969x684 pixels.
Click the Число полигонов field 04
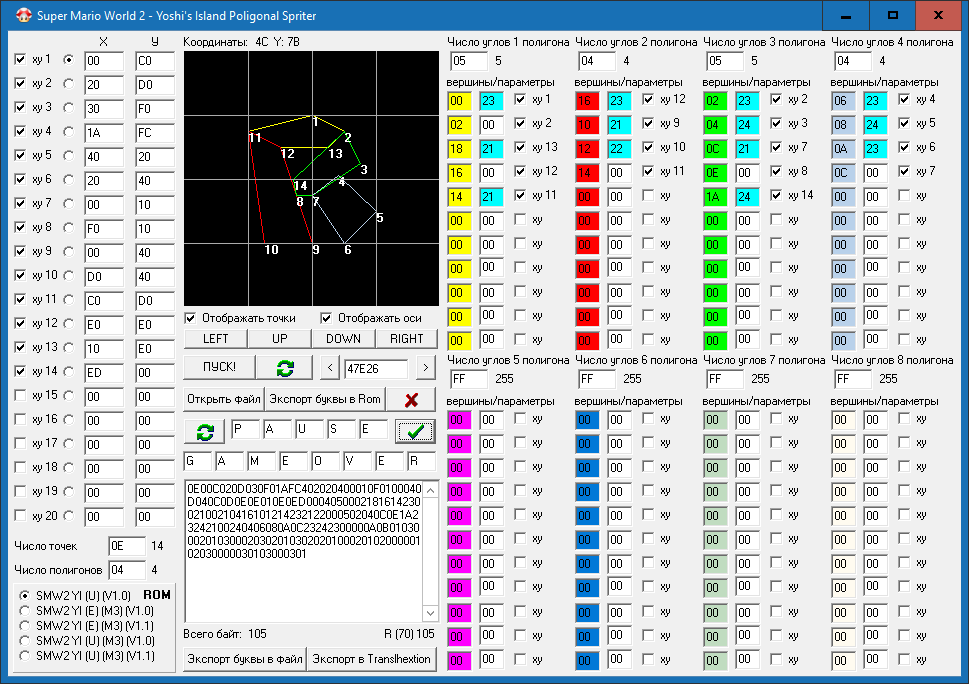pyautogui.click(x=127, y=570)
